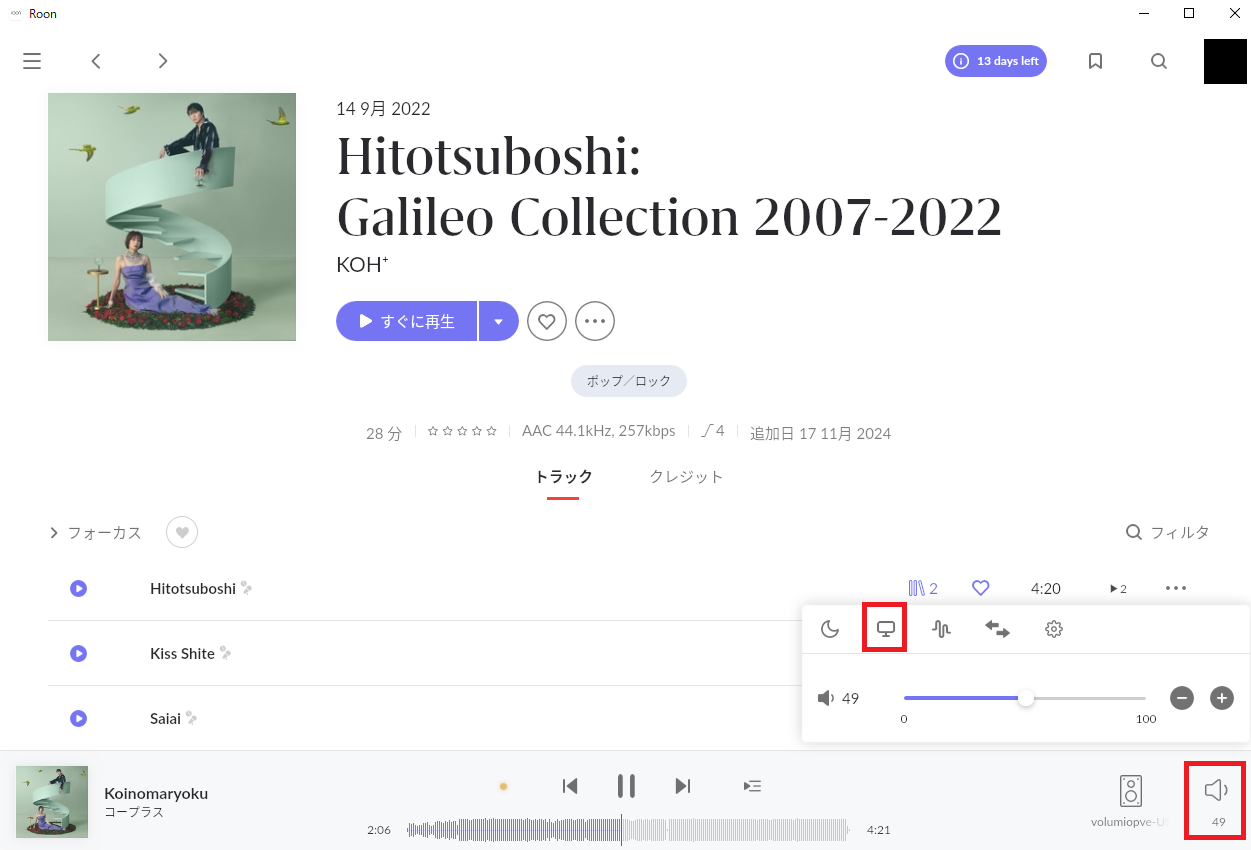Open DSP waveform settings icon
Viewport: 1251px width, 850px height.
(x=941, y=629)
